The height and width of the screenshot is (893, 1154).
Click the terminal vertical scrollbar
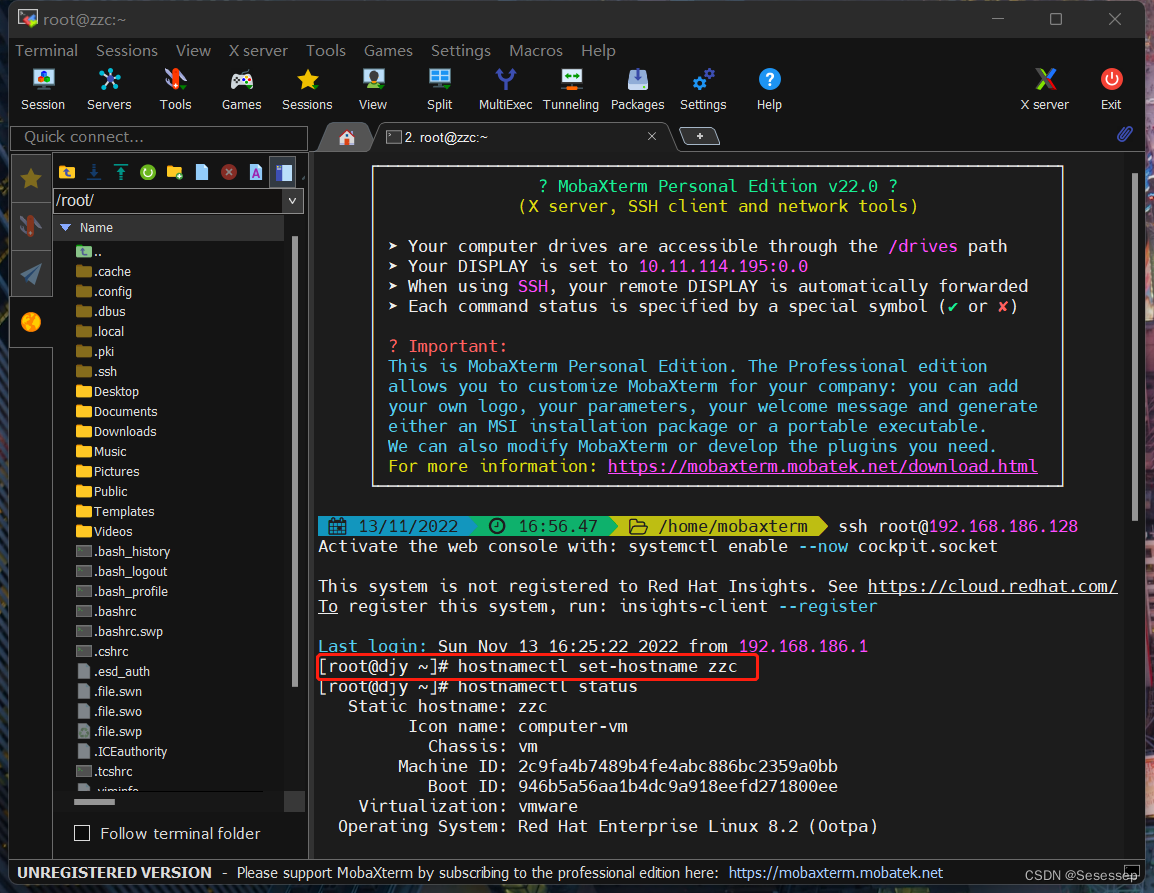pyautogui.click(x=1134, y=346)
